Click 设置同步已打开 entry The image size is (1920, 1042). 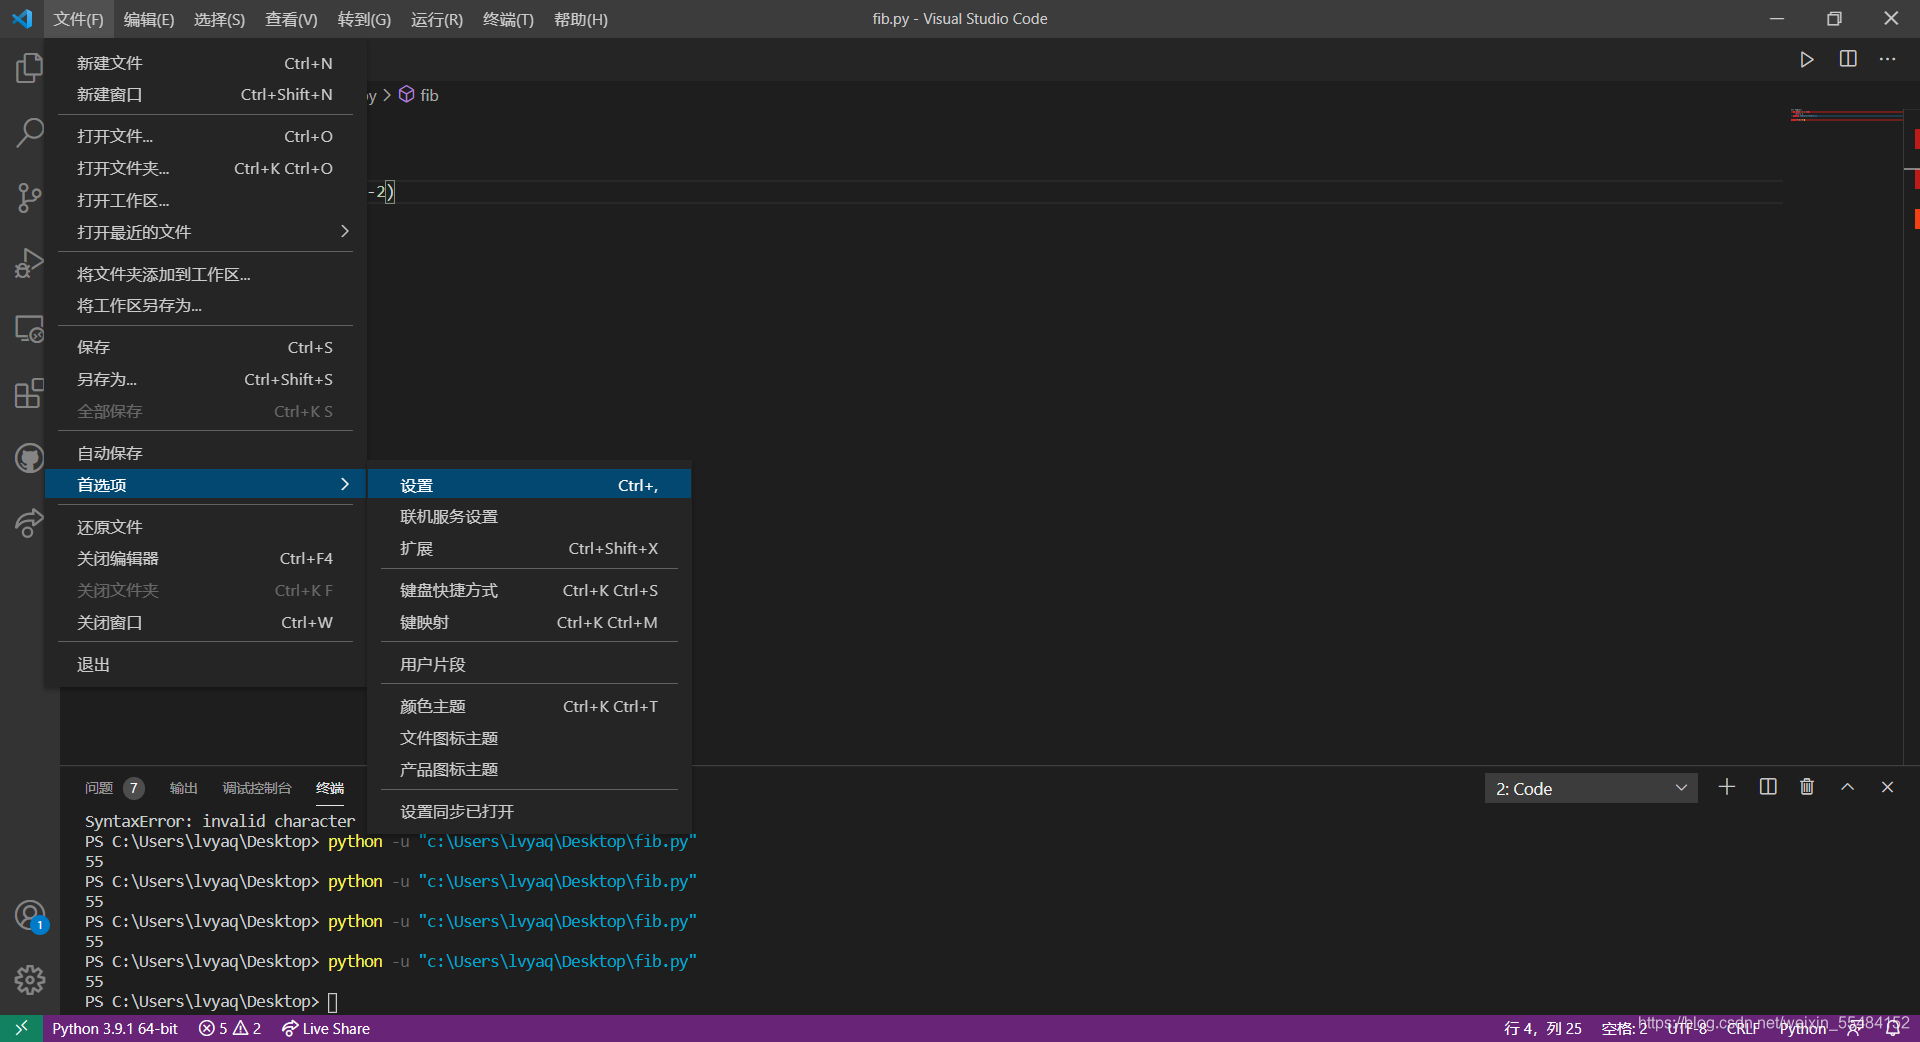pos(529,811)
